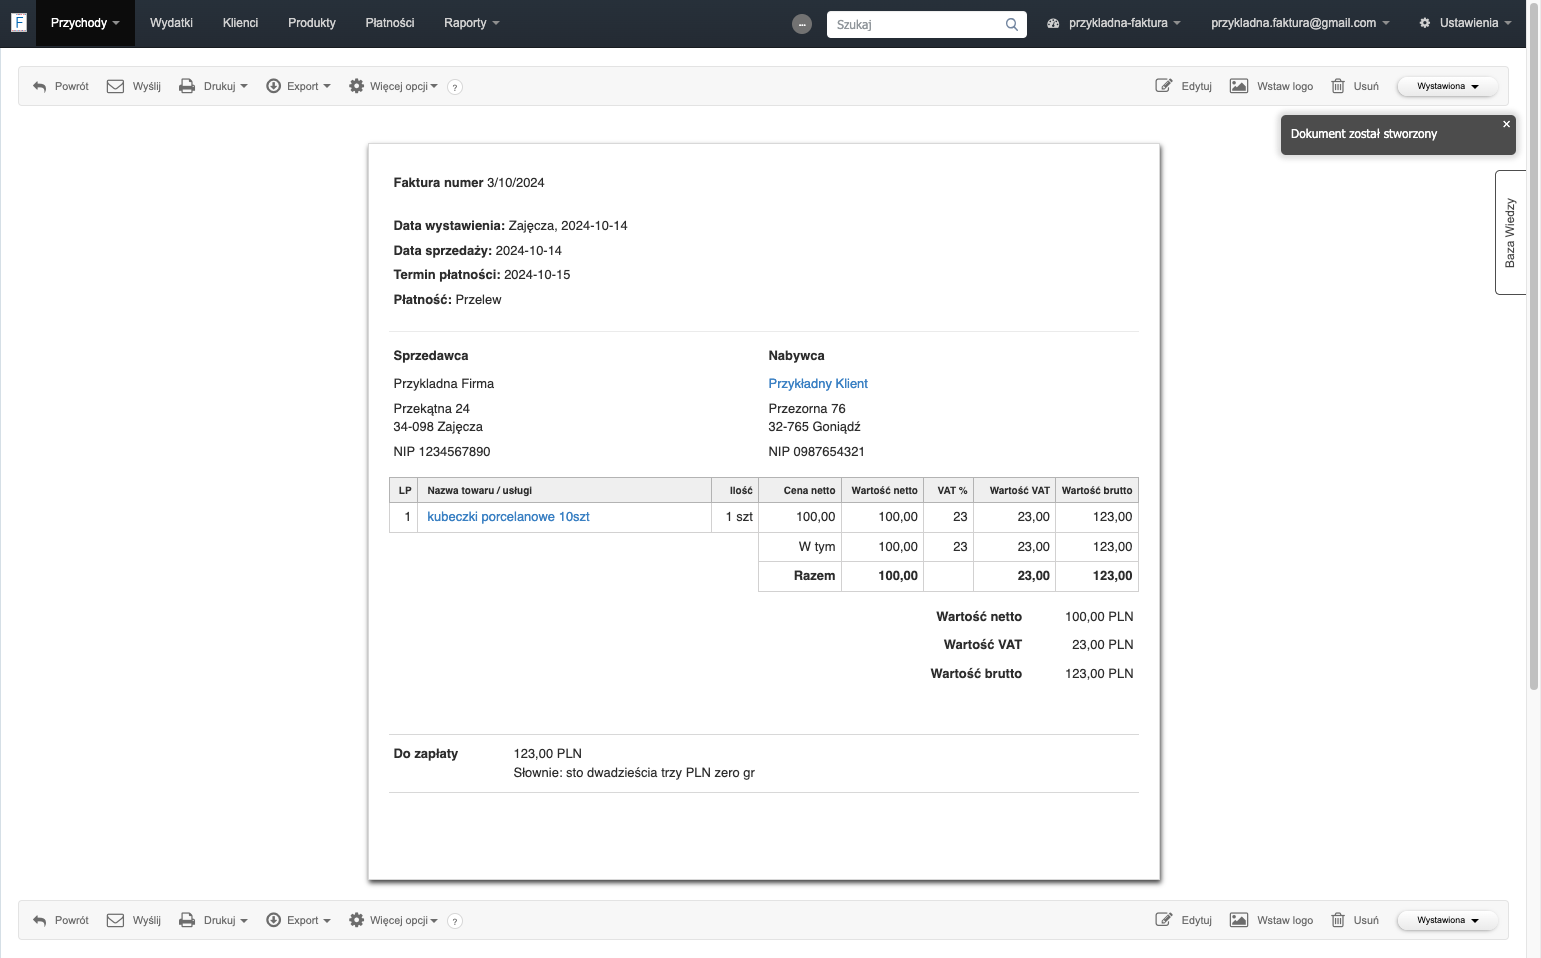Viewport: 1541px width, 958px height.
Task: Open the 'kubeczki porcelanowe 10szt' product link
Action: tap(508, 517)
